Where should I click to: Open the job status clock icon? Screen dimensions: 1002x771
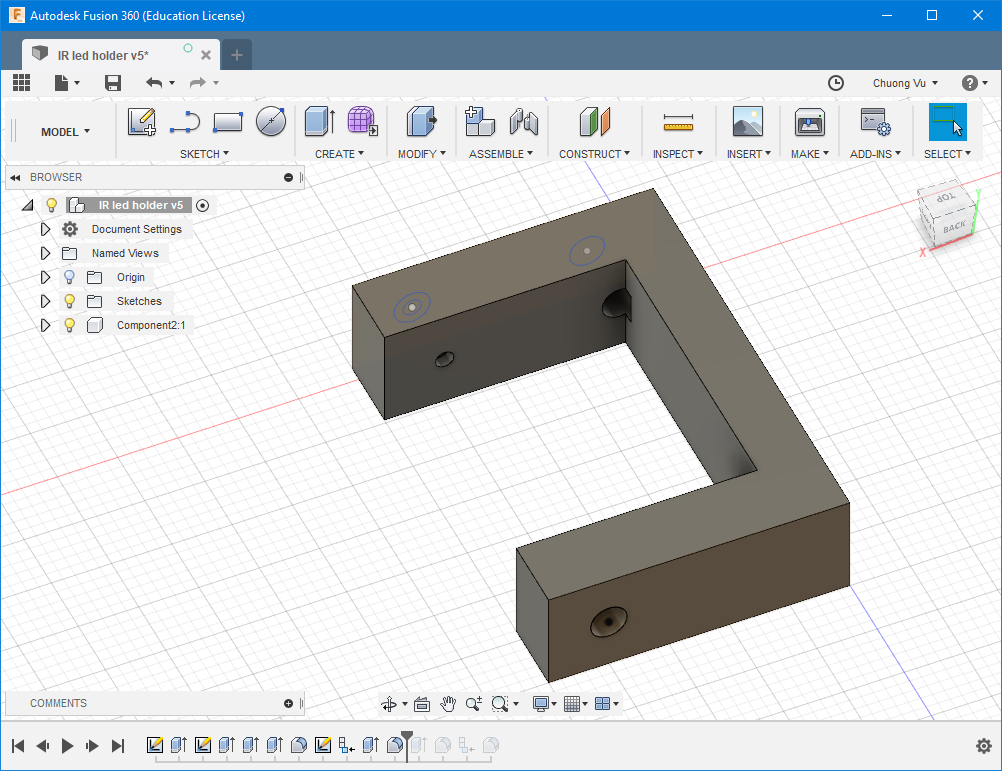click(836, 83)
